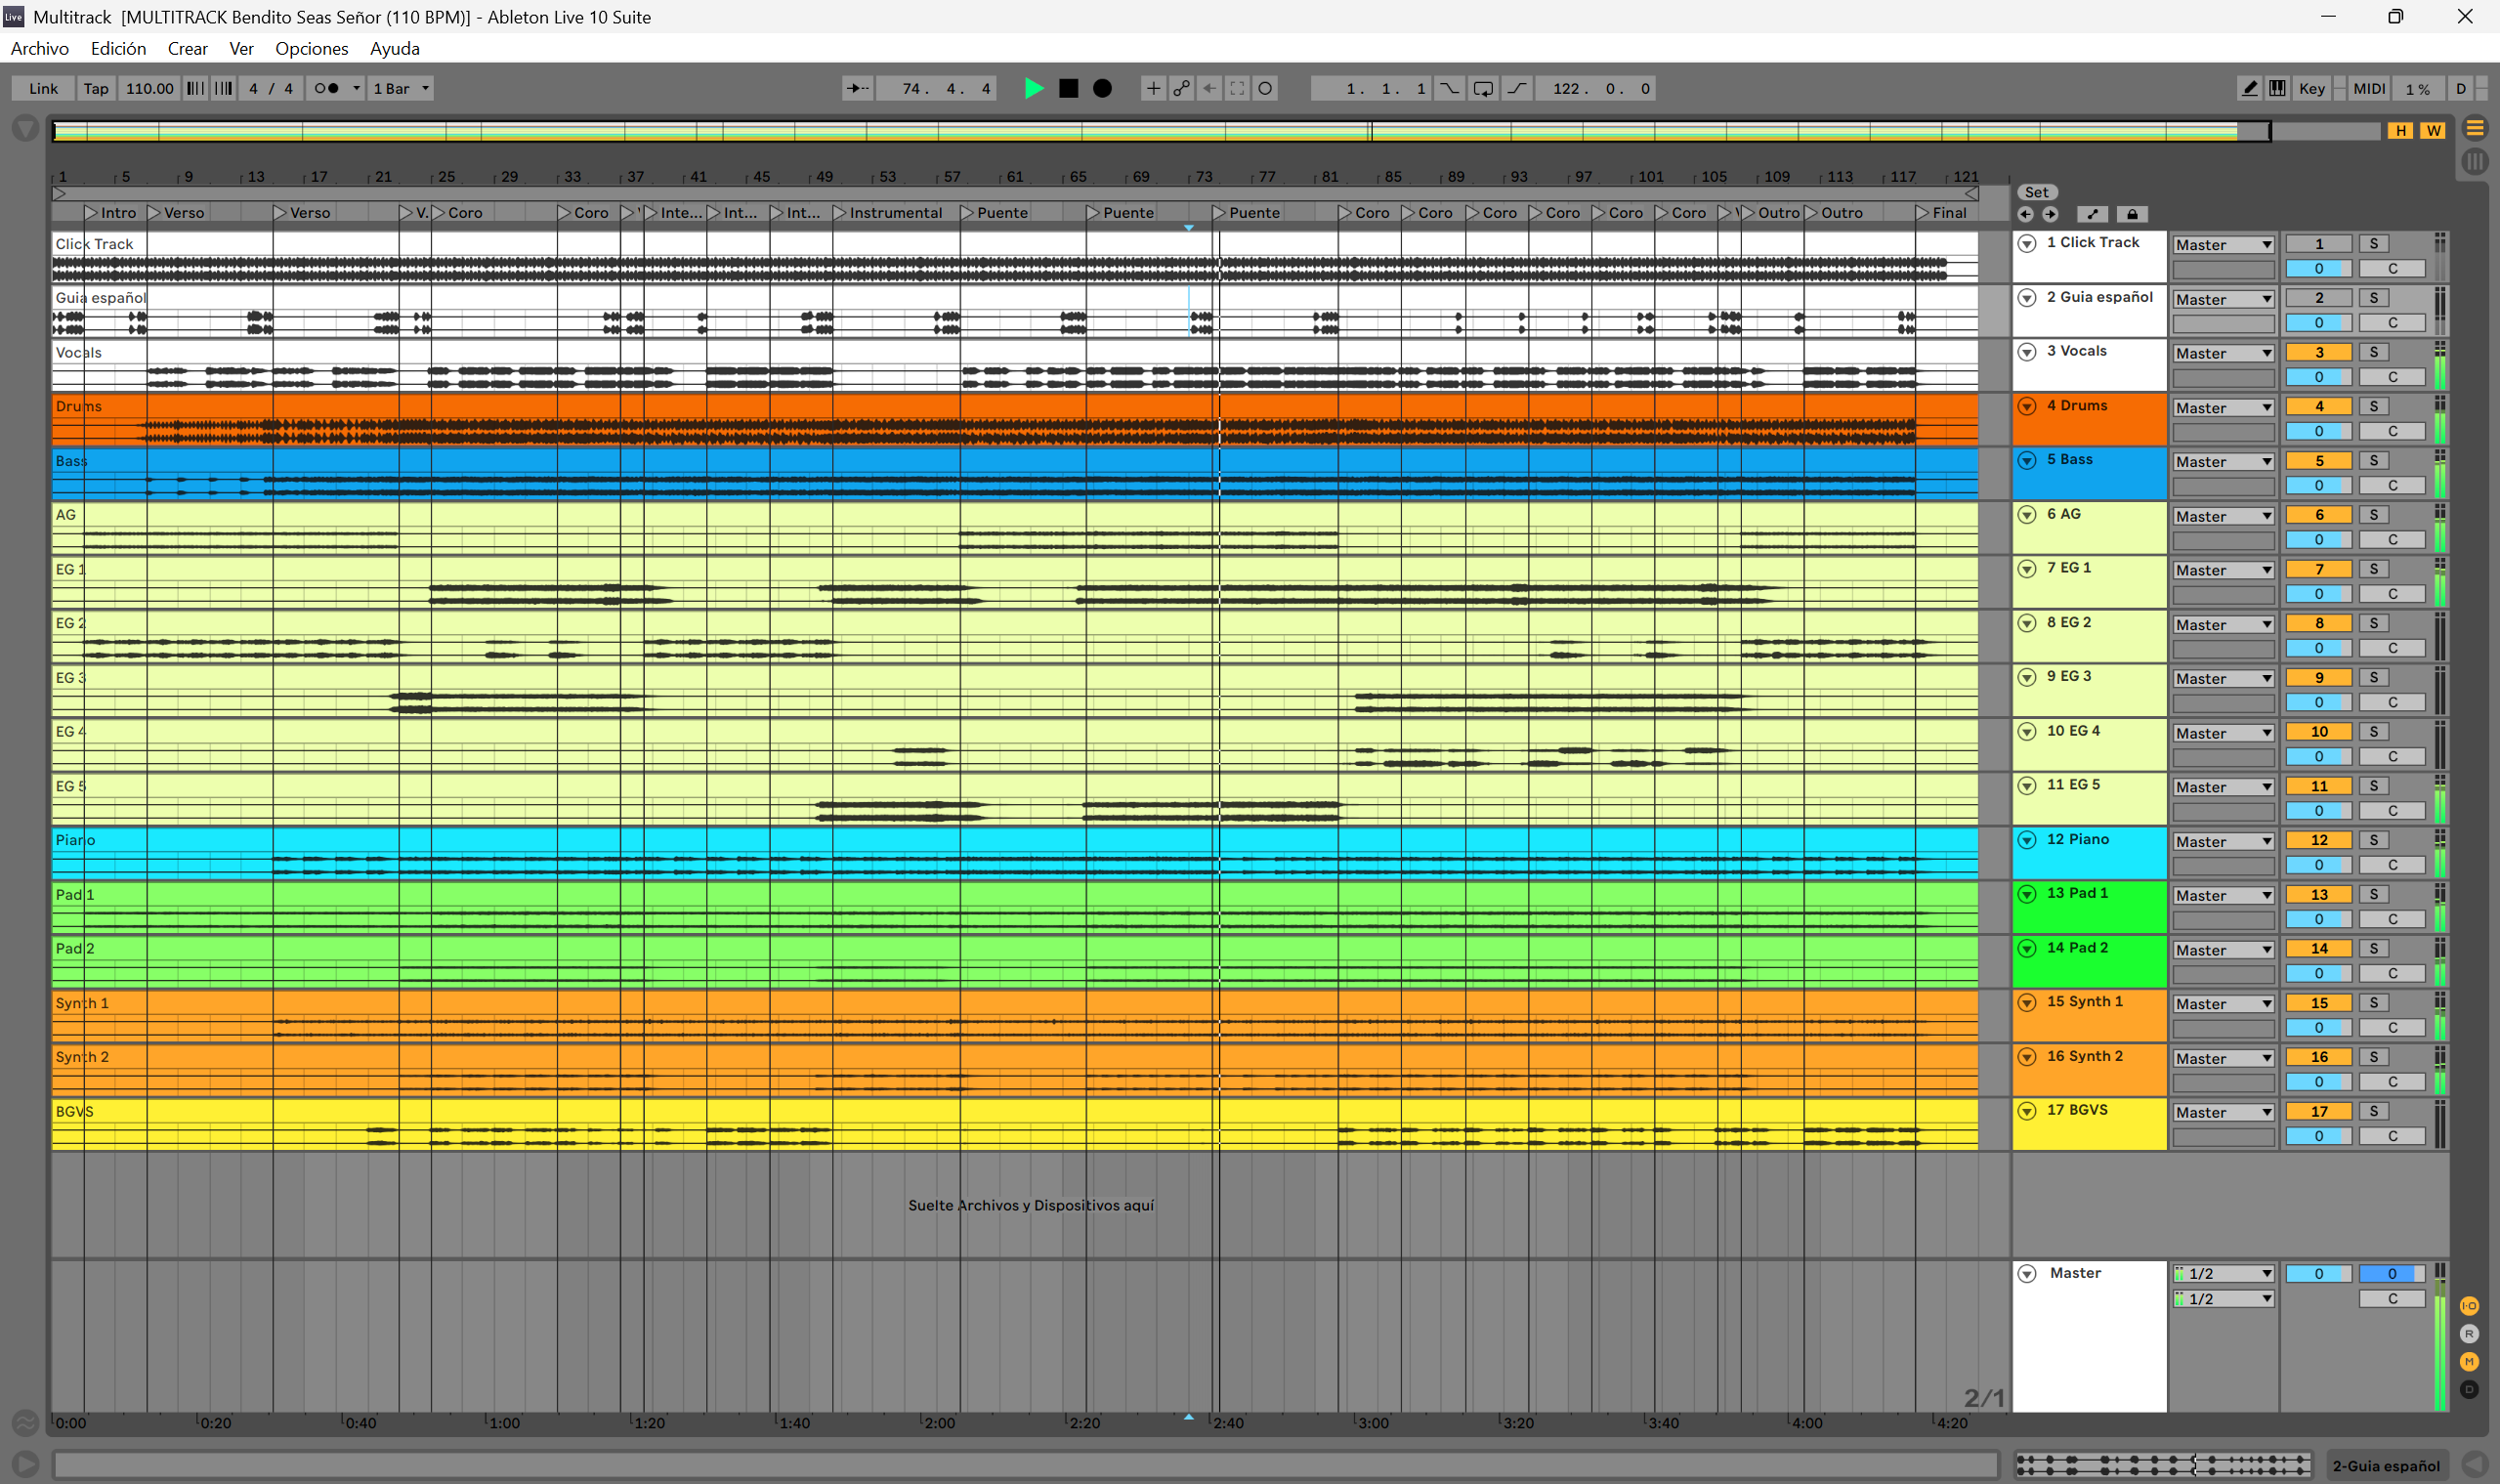Deactivate Piano track with activator 12
The image size is (2500, 1484).
pyautogui.click(x=2319, y=840)
